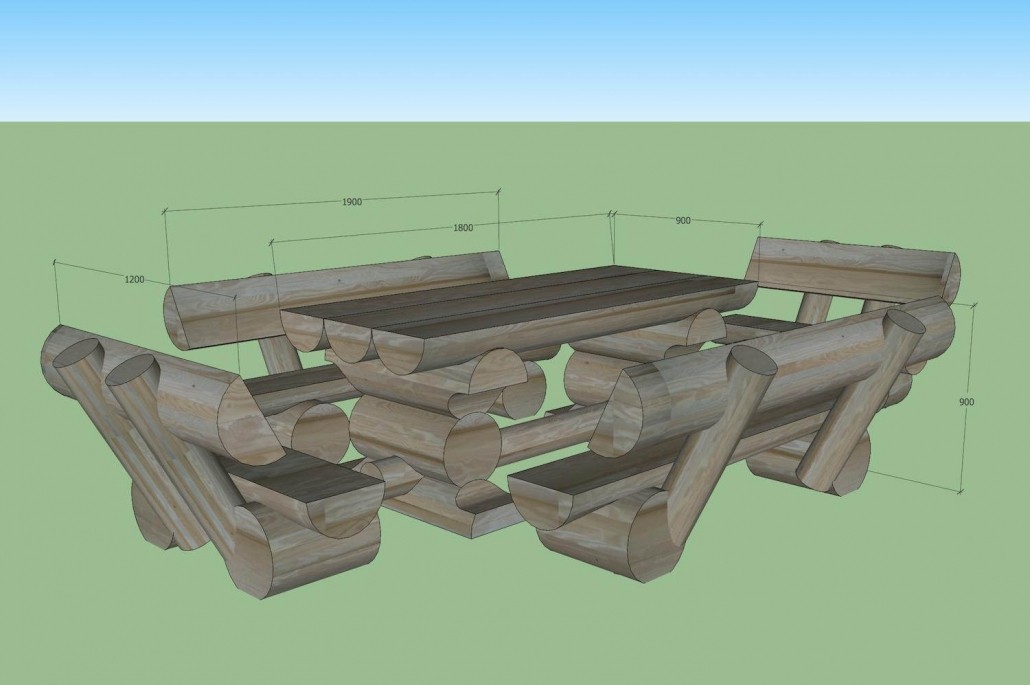
Task: Click the round base log under front-left bench
Action: (300, 550)
